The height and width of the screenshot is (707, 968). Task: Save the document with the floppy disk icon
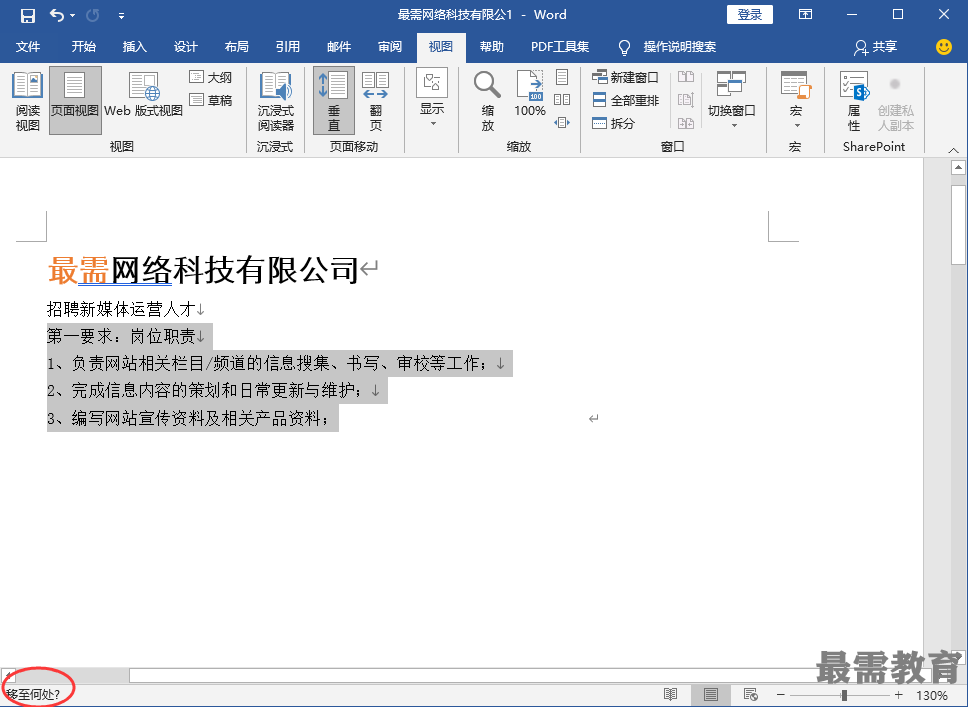[28, 15]
